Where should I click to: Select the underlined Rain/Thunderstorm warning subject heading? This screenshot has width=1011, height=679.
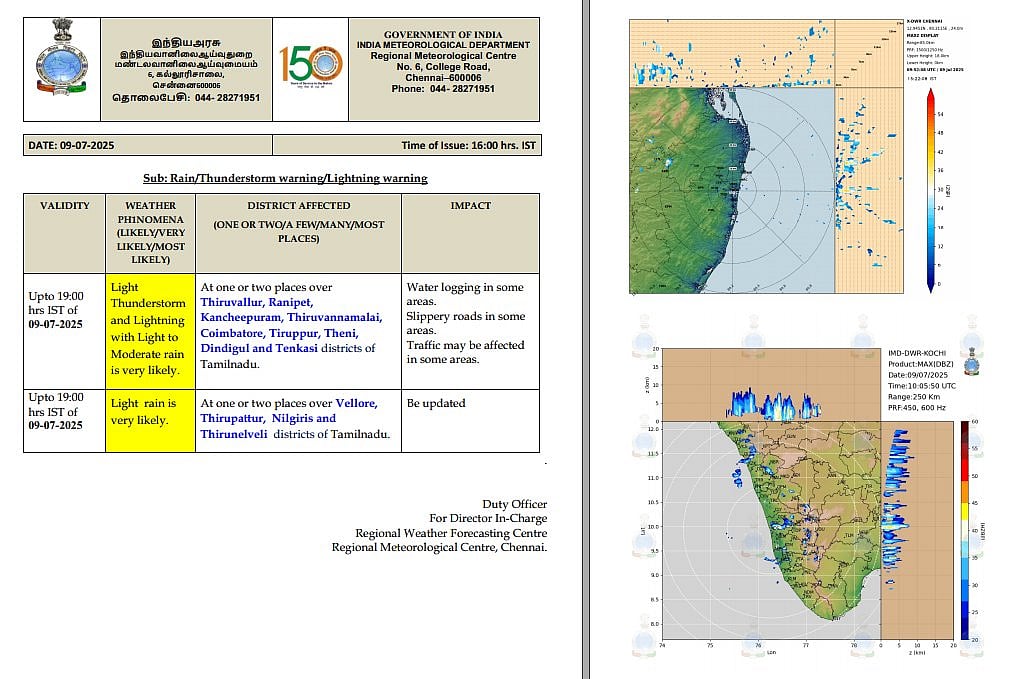(285, 178)
